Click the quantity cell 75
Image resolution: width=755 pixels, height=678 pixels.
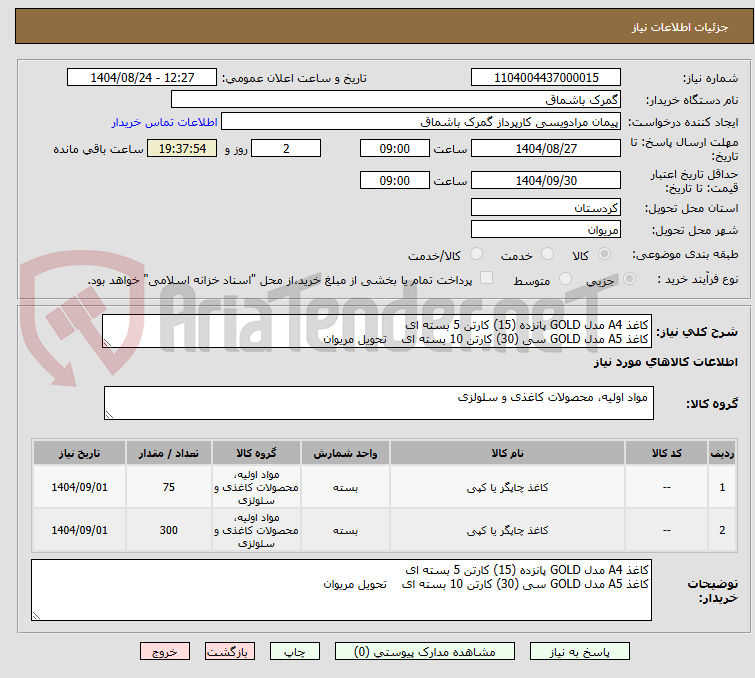[169, 487]
